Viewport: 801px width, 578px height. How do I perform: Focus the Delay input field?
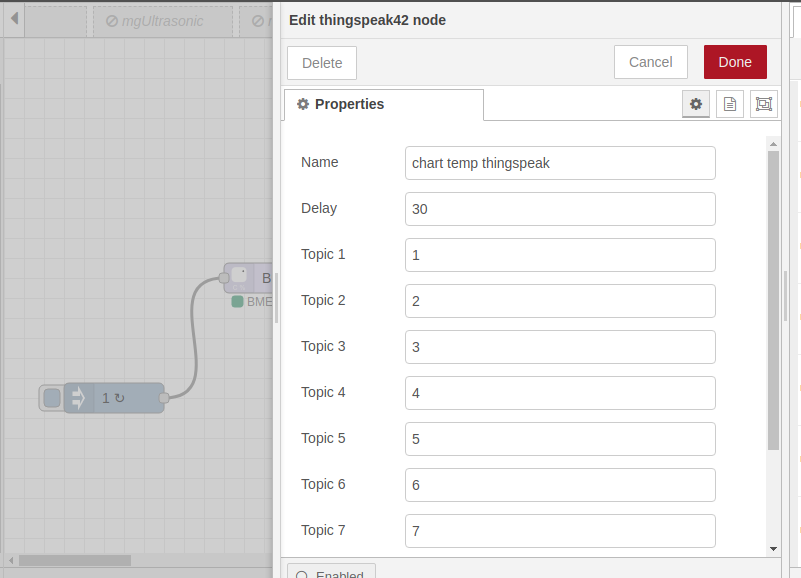[560, 209]
